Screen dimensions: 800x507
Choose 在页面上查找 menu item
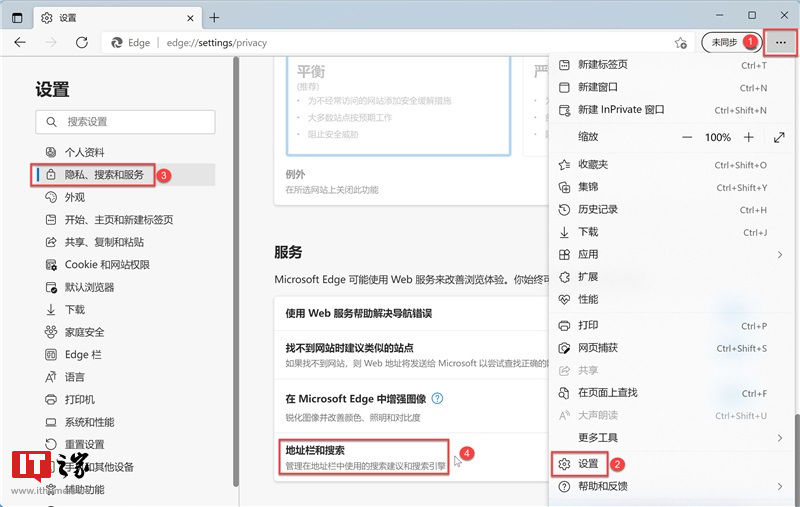672,393
